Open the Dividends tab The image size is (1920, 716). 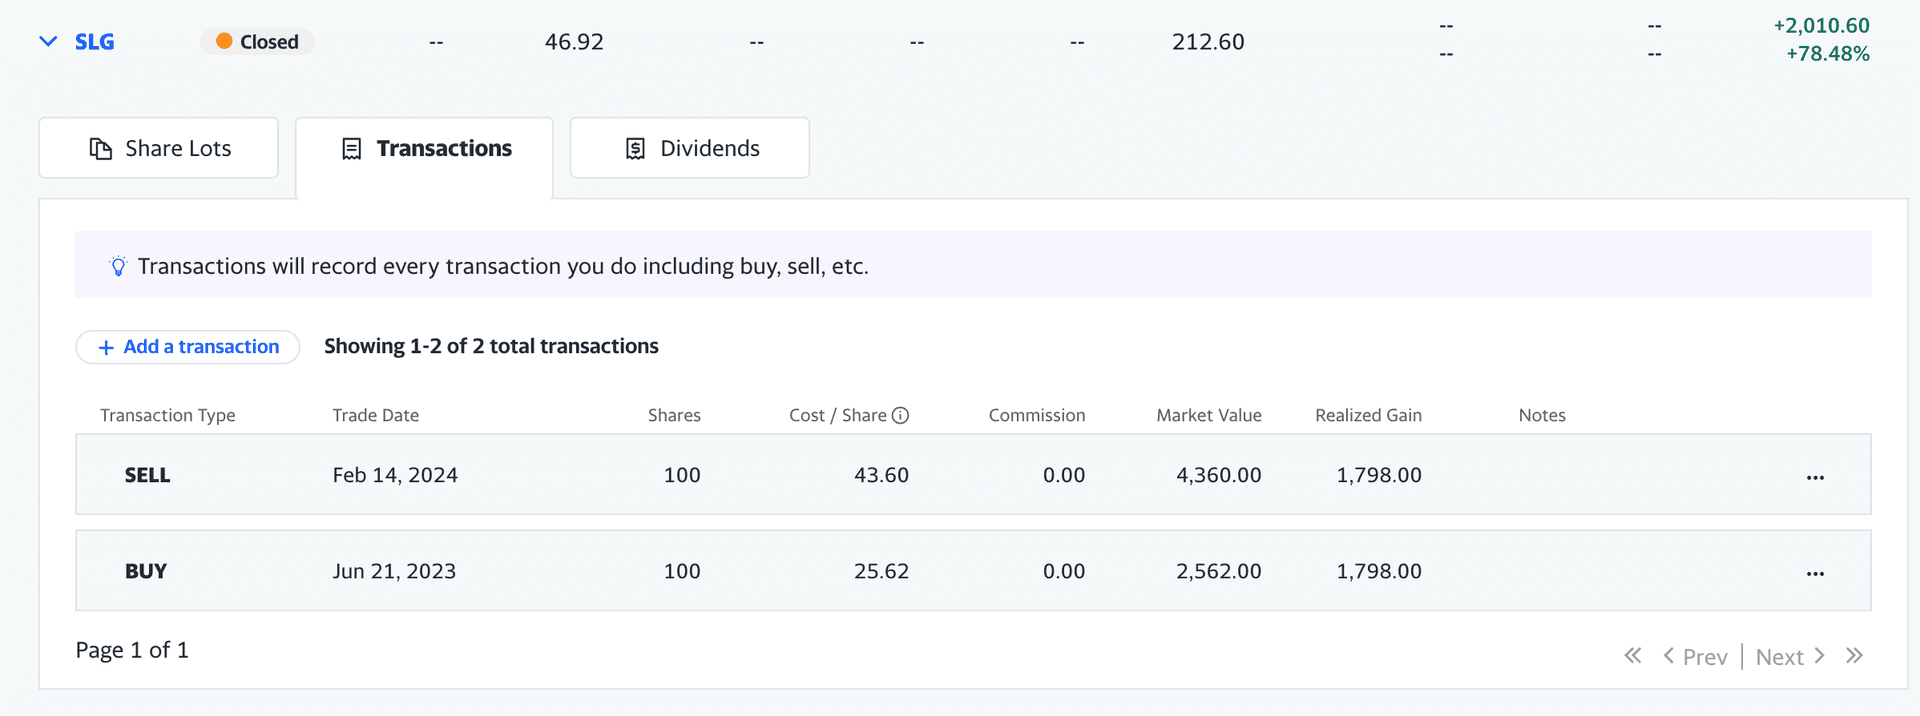coord(690,148)
